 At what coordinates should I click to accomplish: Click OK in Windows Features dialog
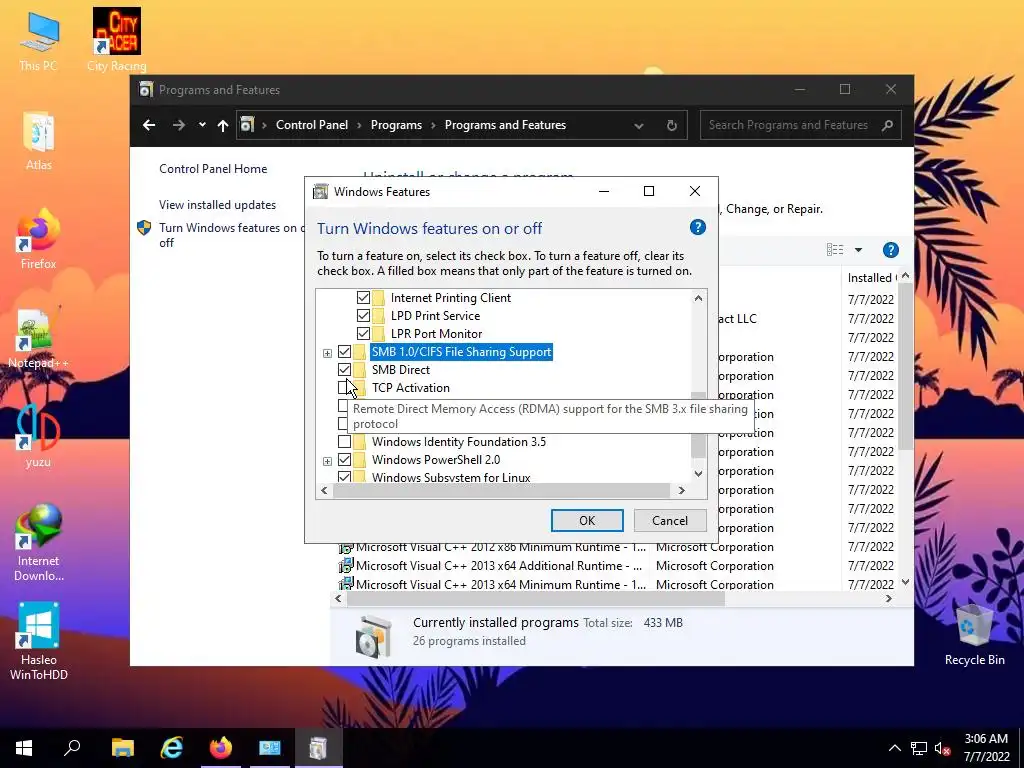pos(587,520)
